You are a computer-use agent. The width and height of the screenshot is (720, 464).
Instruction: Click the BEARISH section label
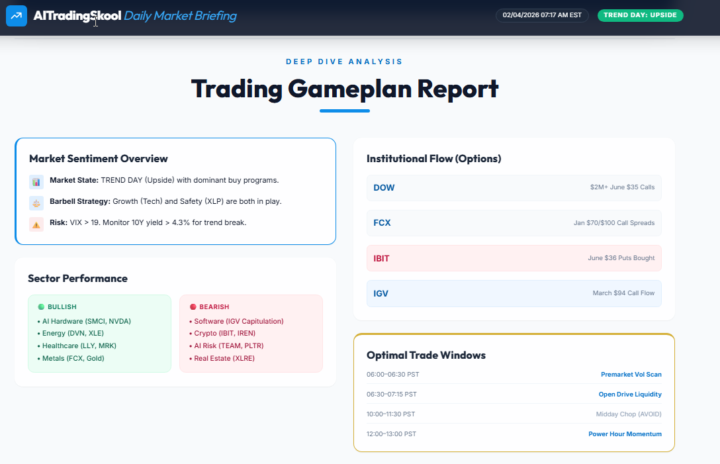coord(214,306)
